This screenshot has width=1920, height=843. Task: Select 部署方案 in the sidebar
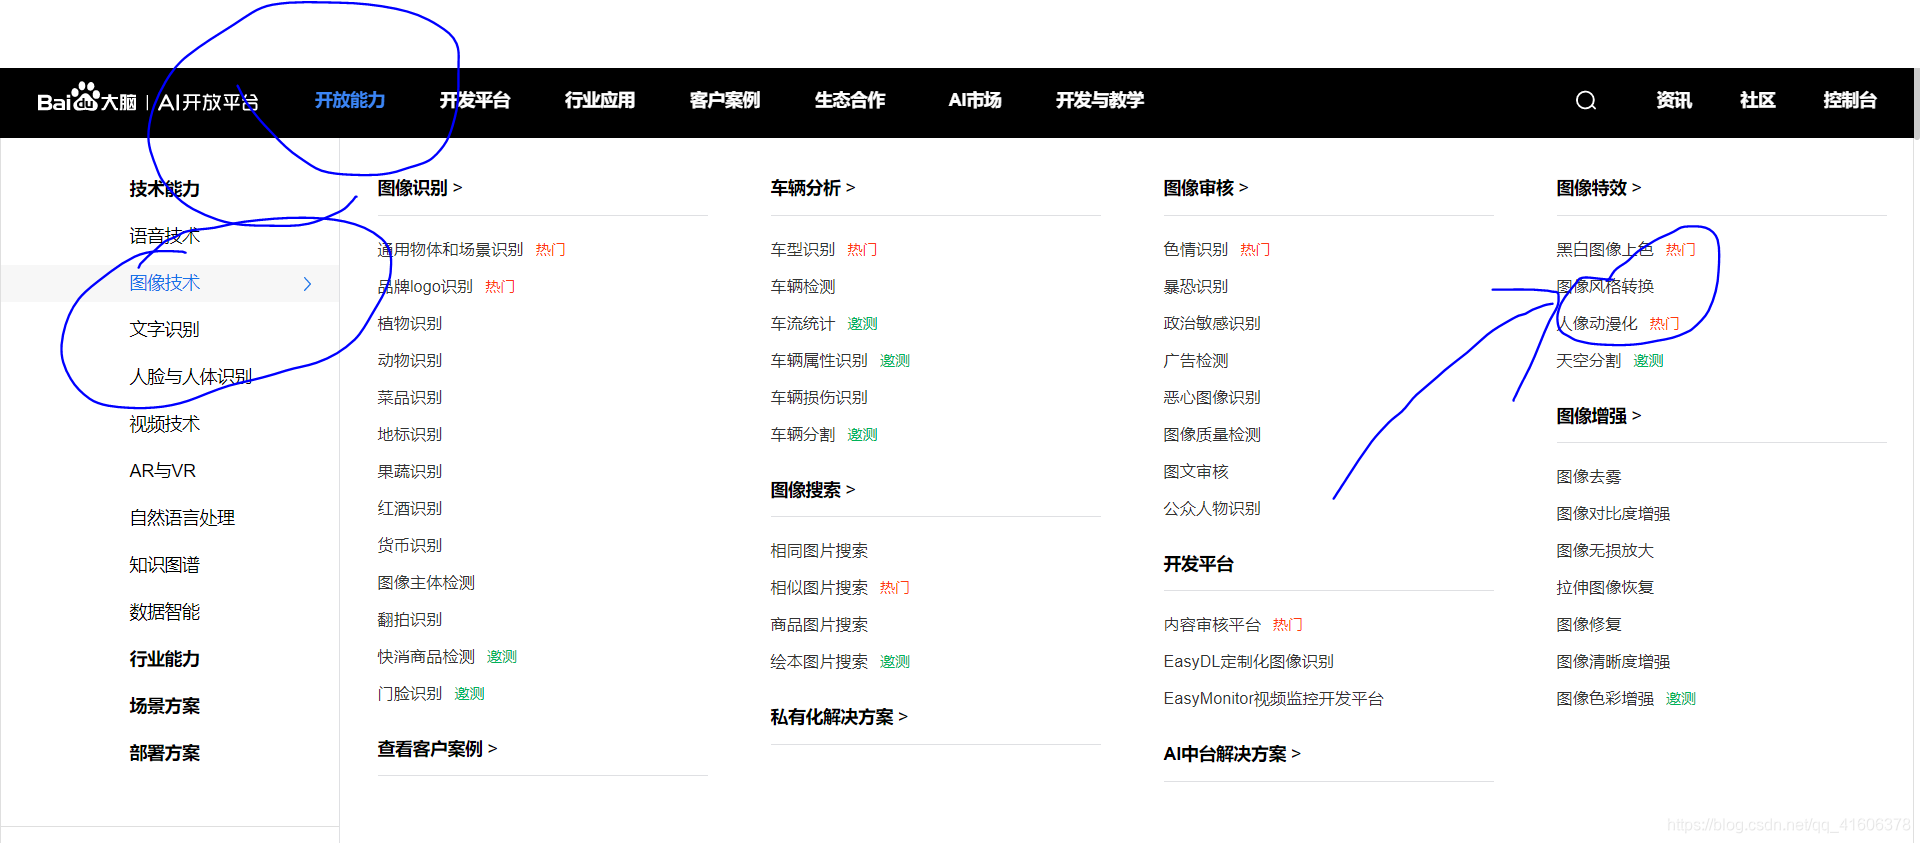pos(165,753)
